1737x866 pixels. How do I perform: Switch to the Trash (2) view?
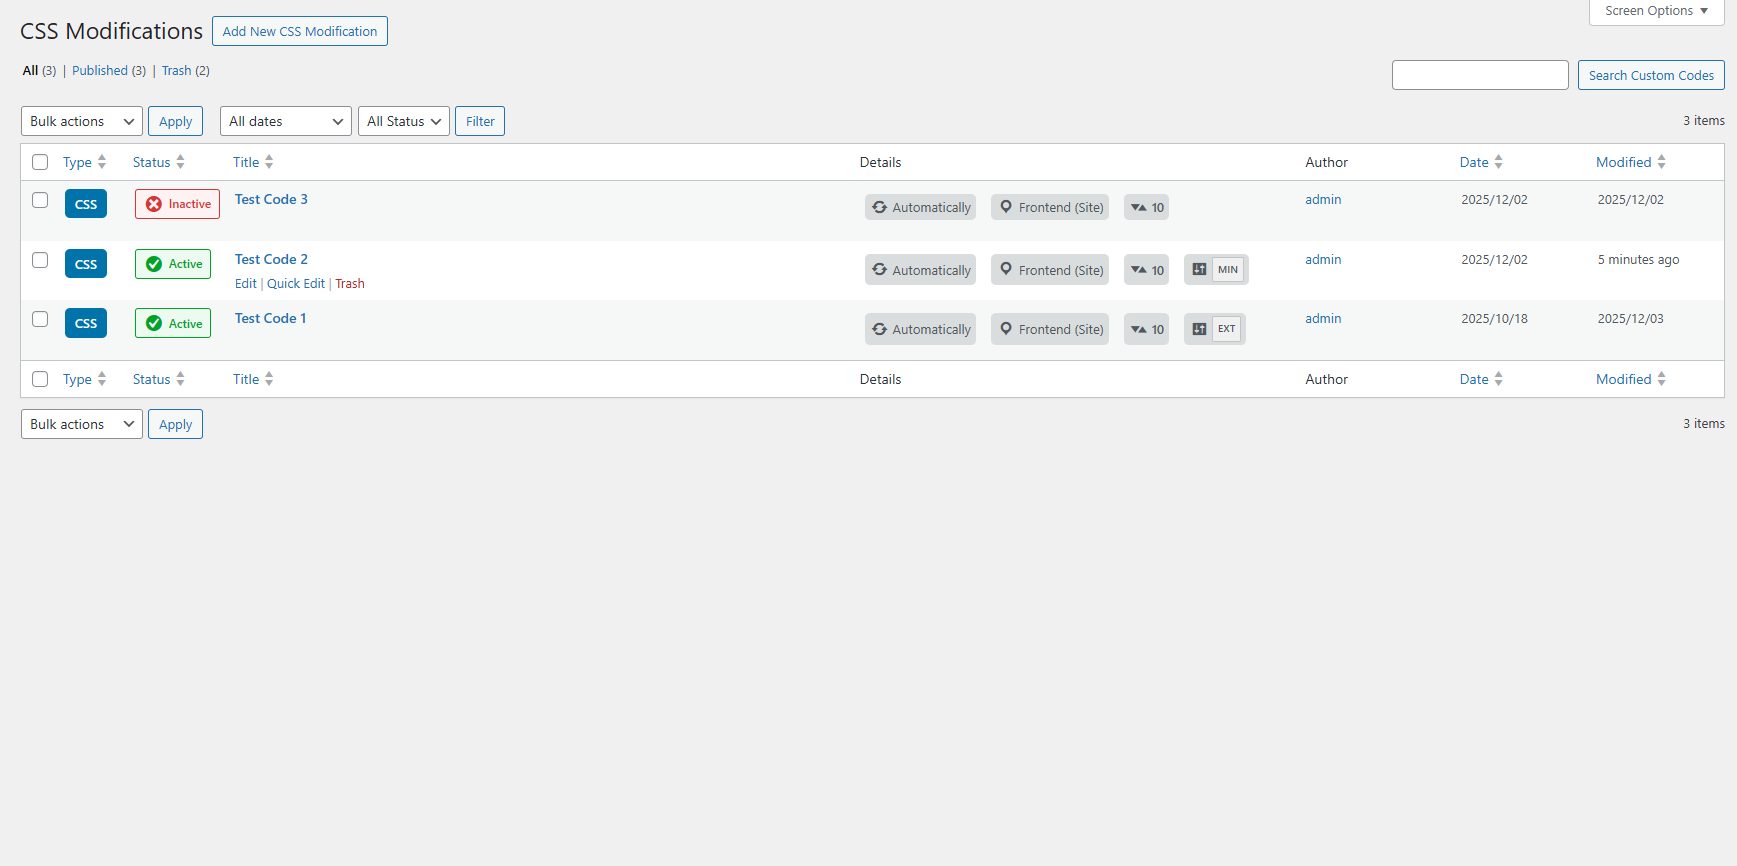point(186,70)
